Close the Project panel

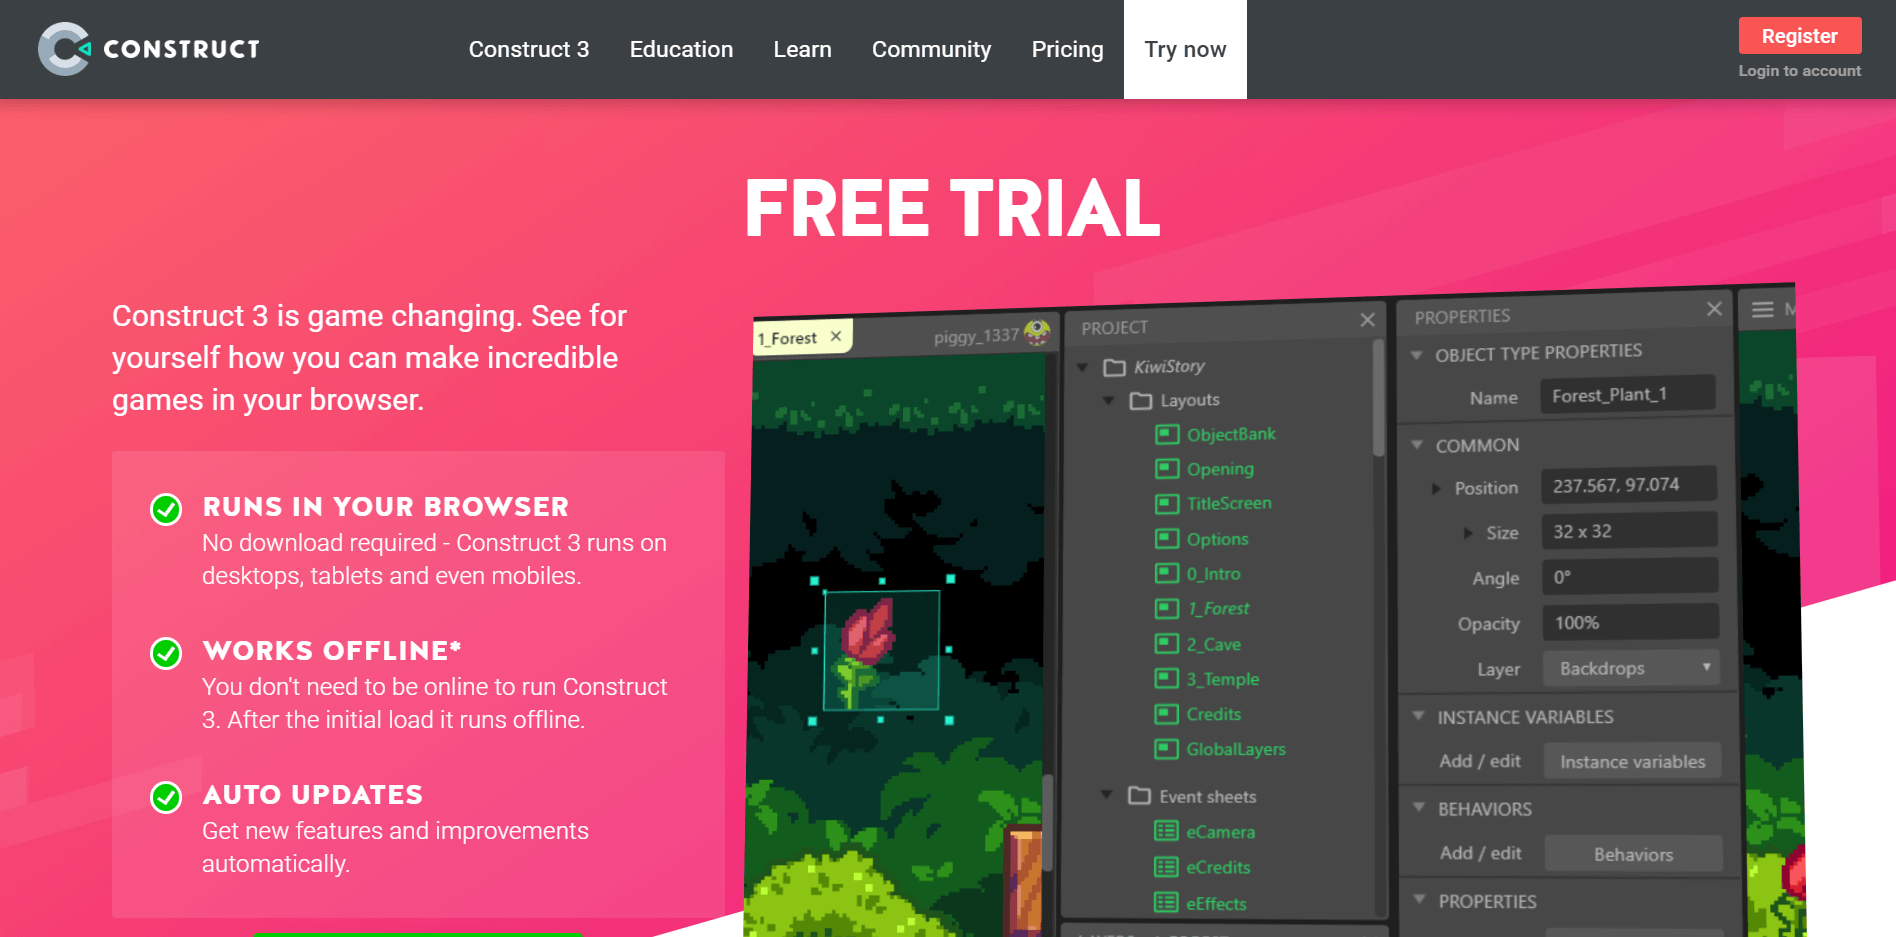[1367, 320]
